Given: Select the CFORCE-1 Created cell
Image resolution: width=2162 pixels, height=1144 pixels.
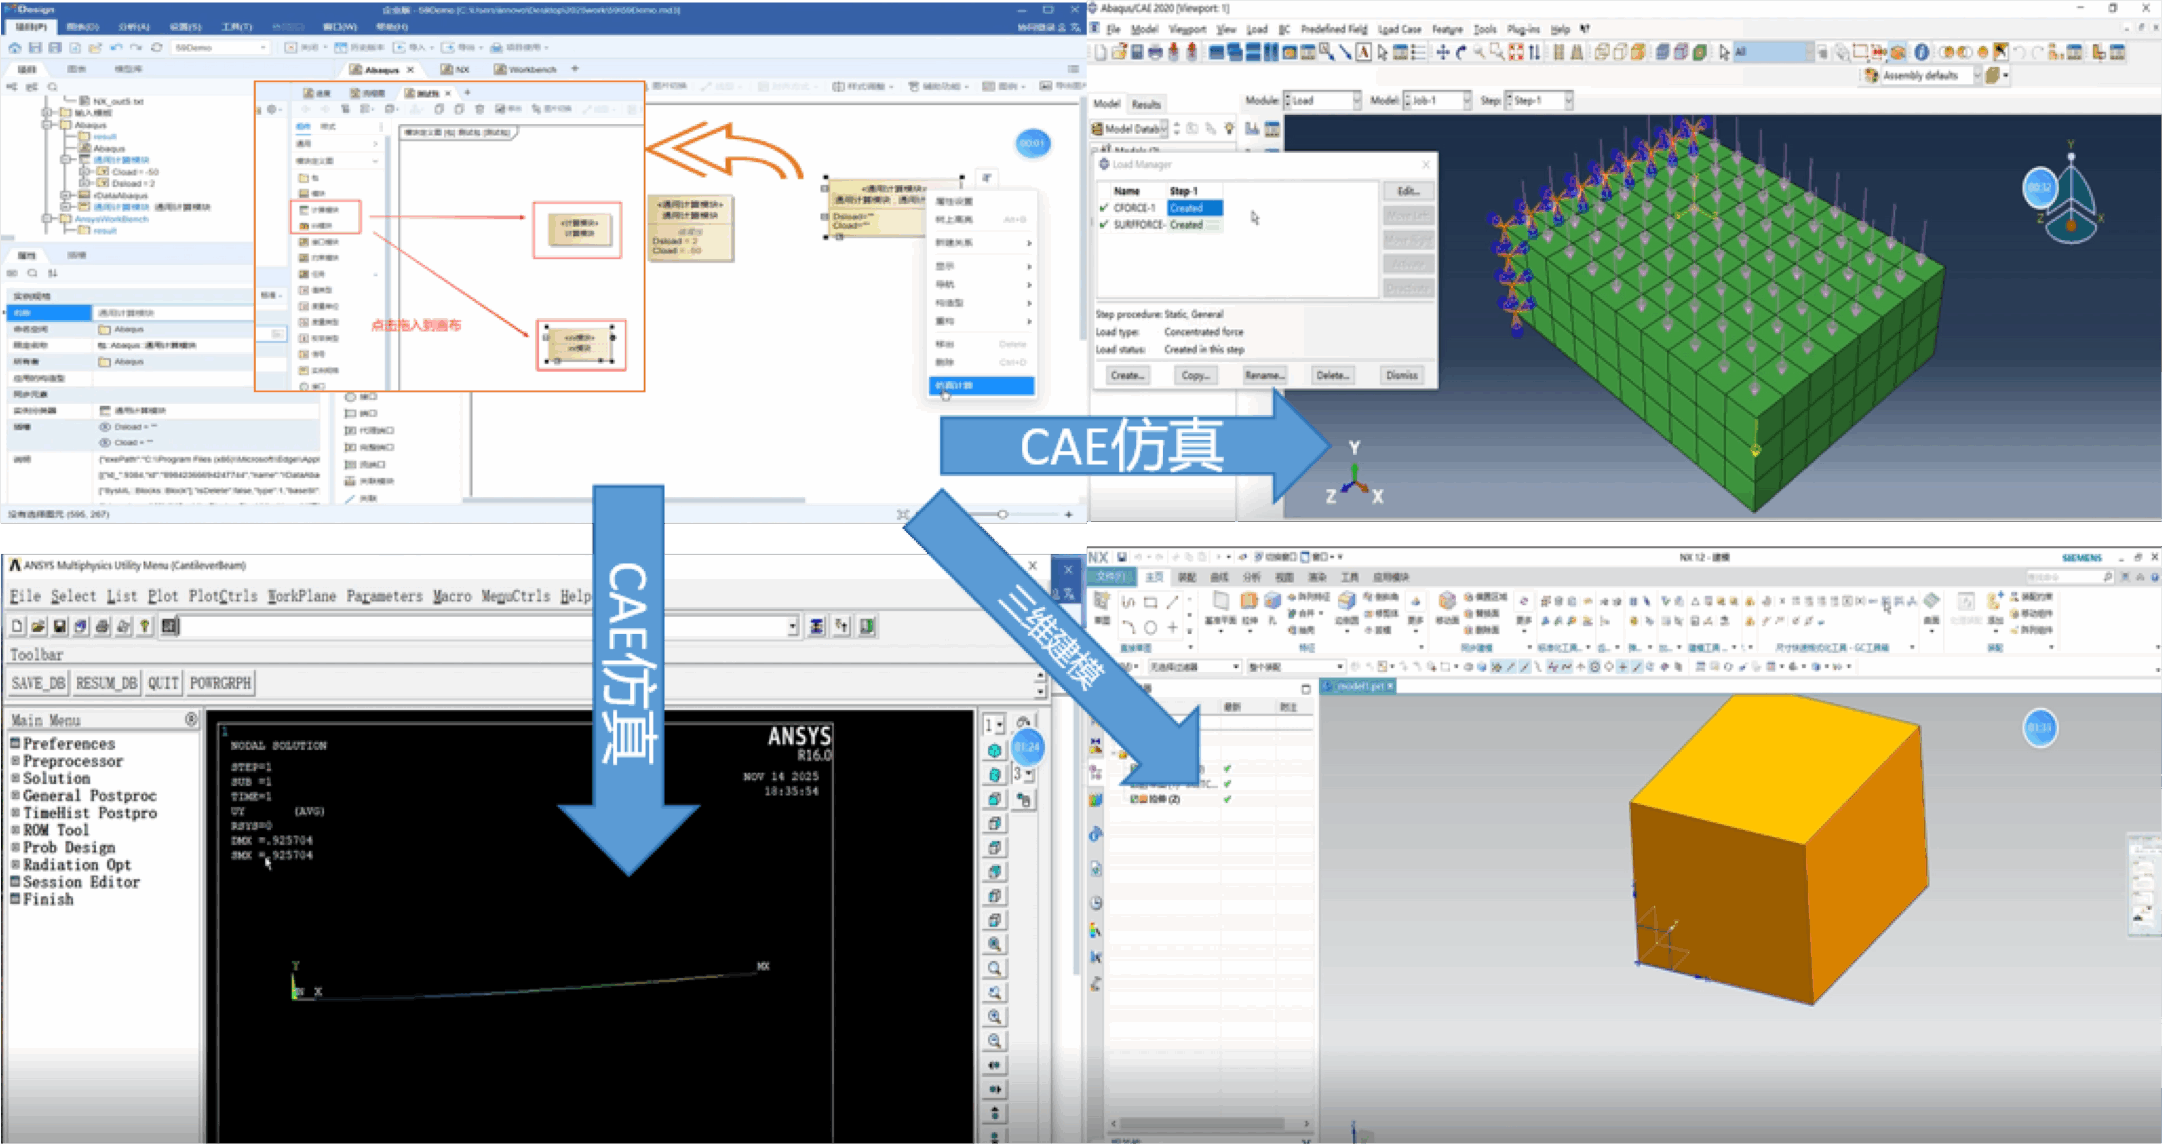Looking at the screenshot, I should point(1195,208).
